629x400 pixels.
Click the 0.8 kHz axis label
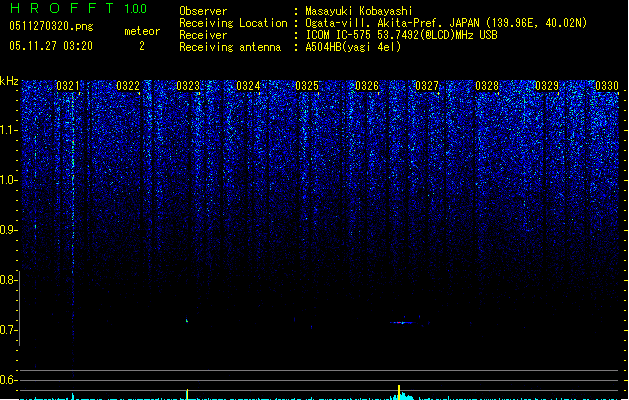click(9, 280)
